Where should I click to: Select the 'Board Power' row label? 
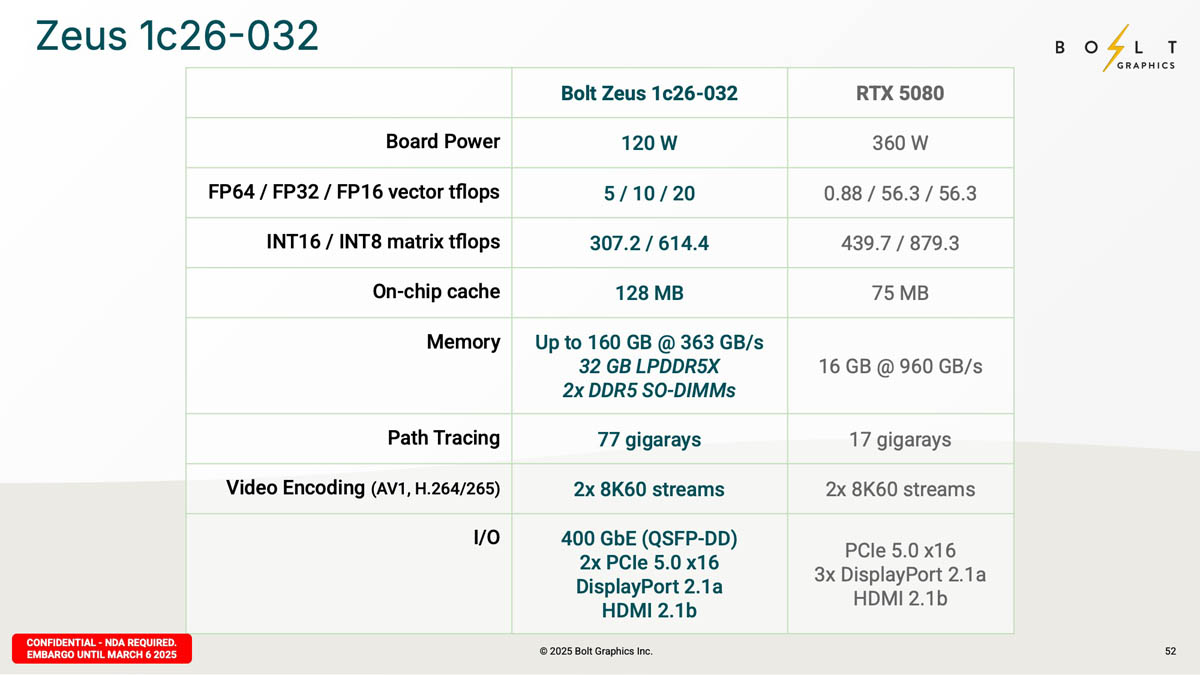click(x=443, y=141)
